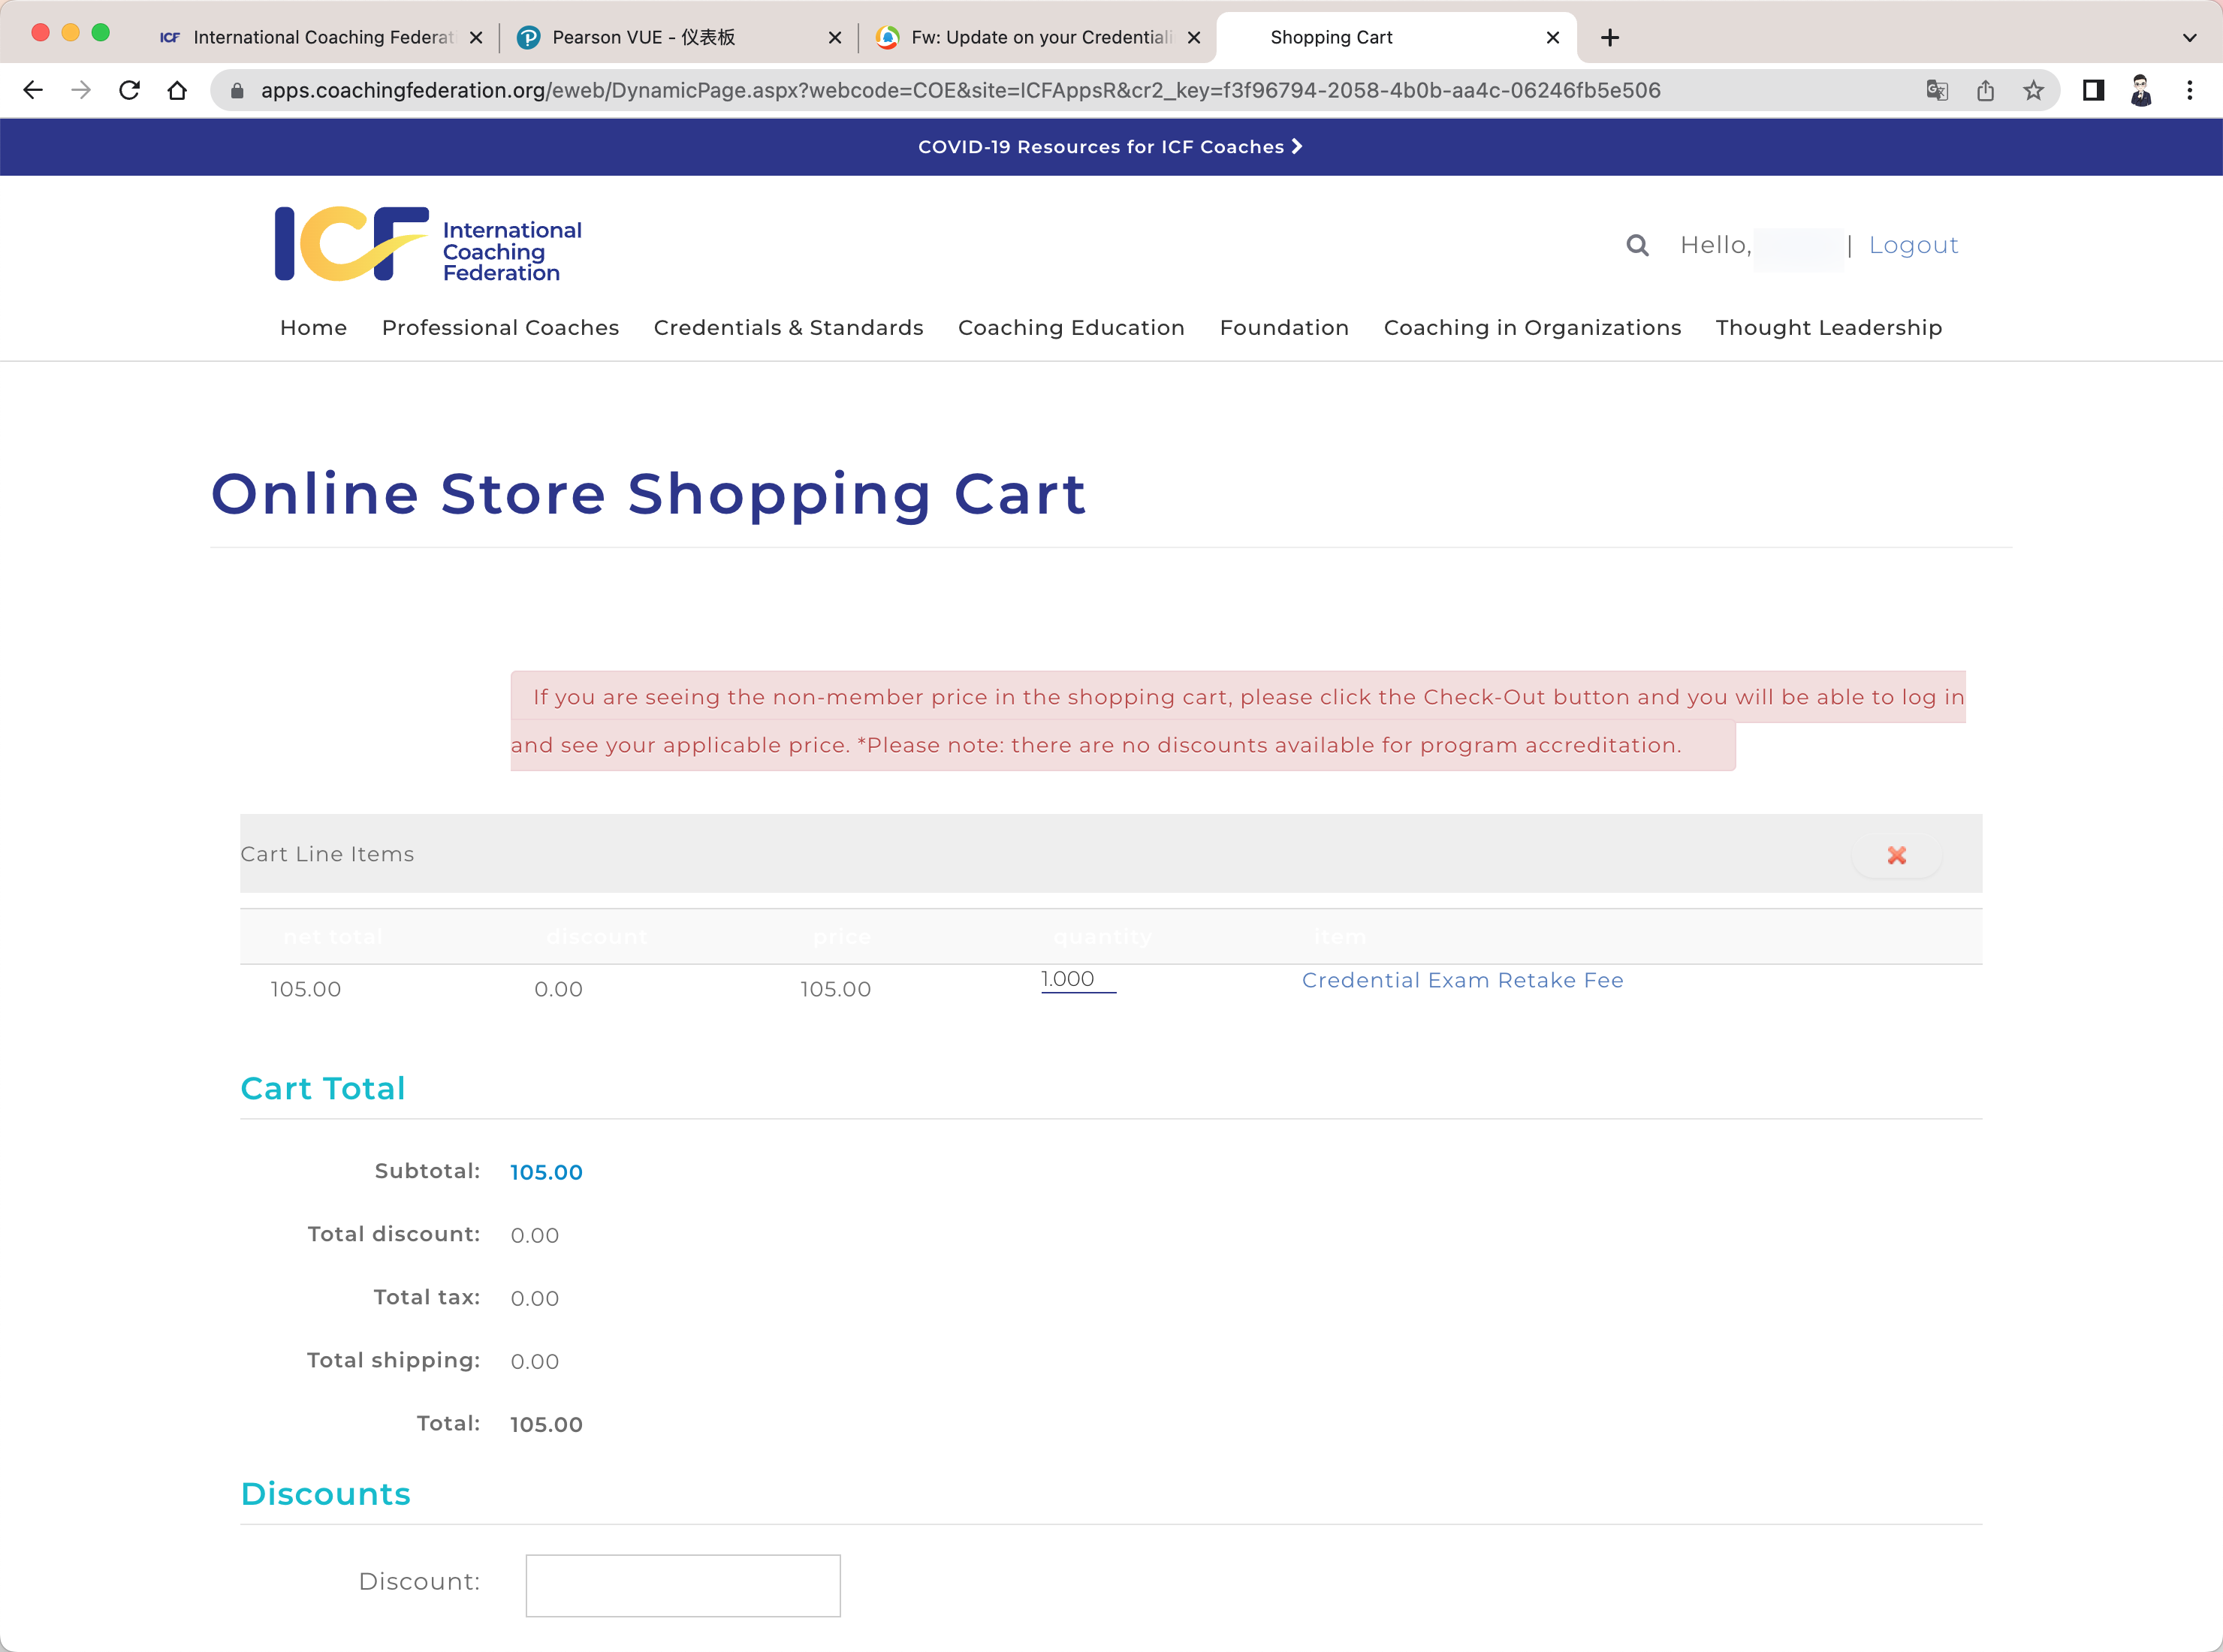
Task: Click the ICF logo
Action: tap(427, 244)
